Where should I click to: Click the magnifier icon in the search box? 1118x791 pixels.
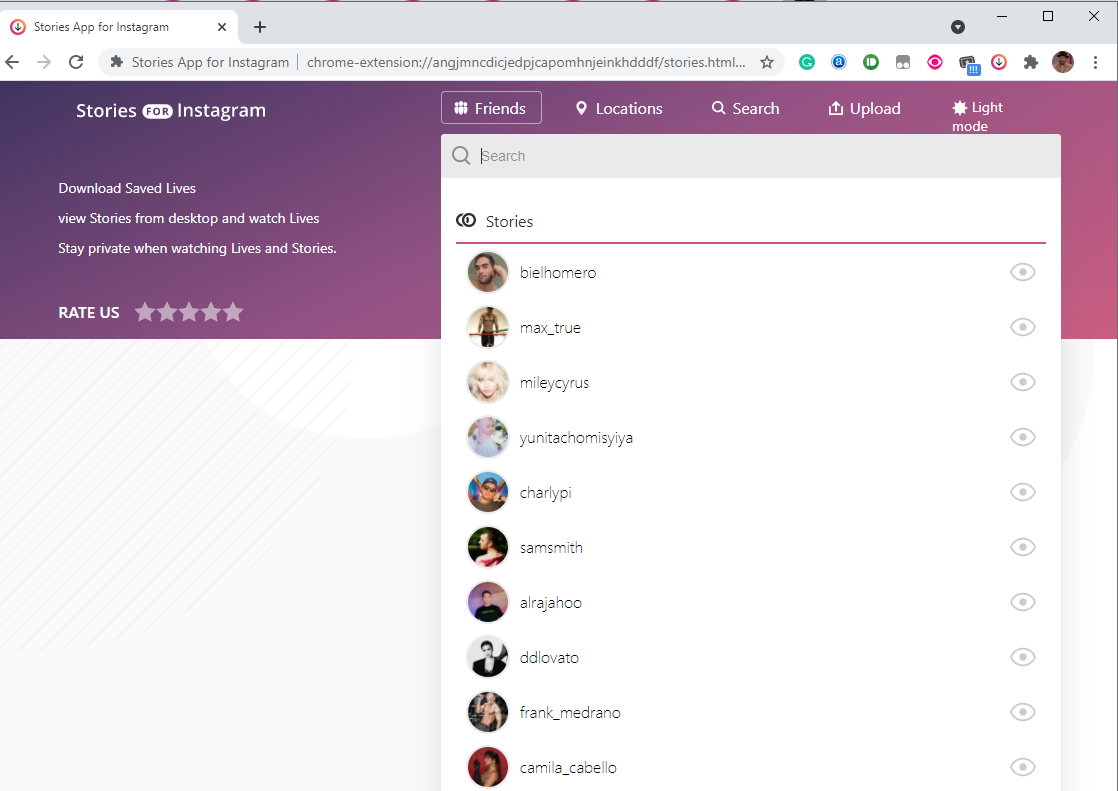coord(461,156)
